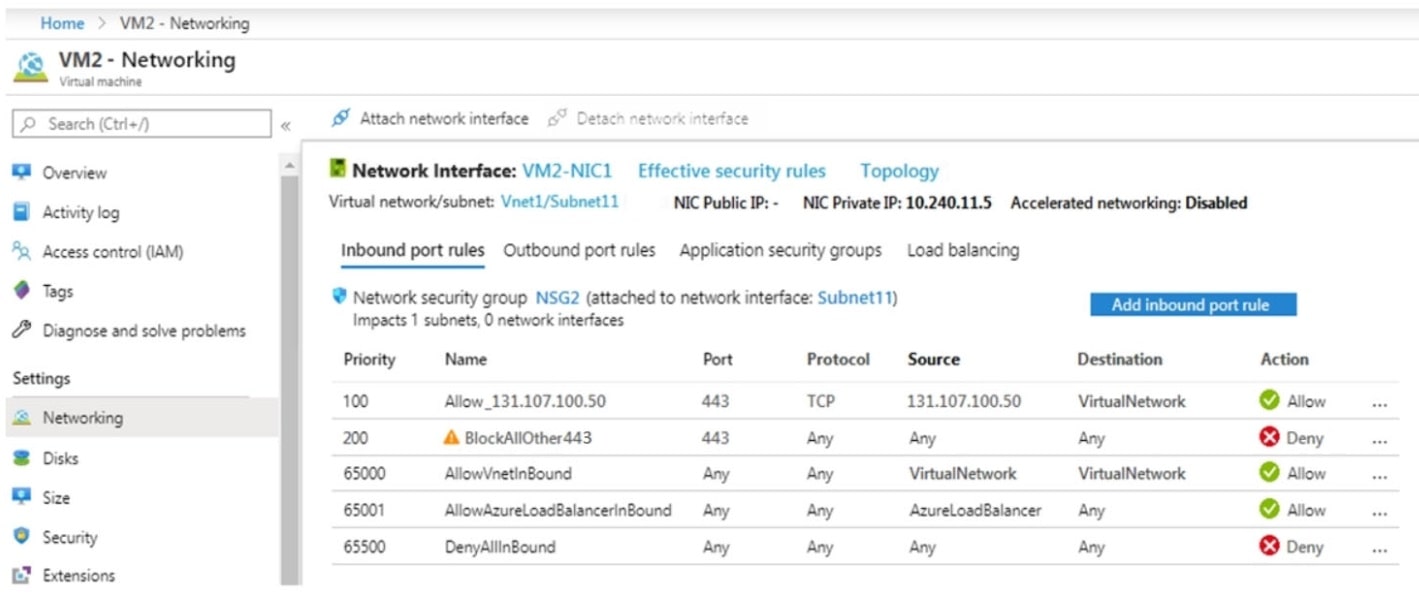The image size is (1419, 596).
Task: Click inside the Search (Ctrl+/) field
Action: (140, 123)
